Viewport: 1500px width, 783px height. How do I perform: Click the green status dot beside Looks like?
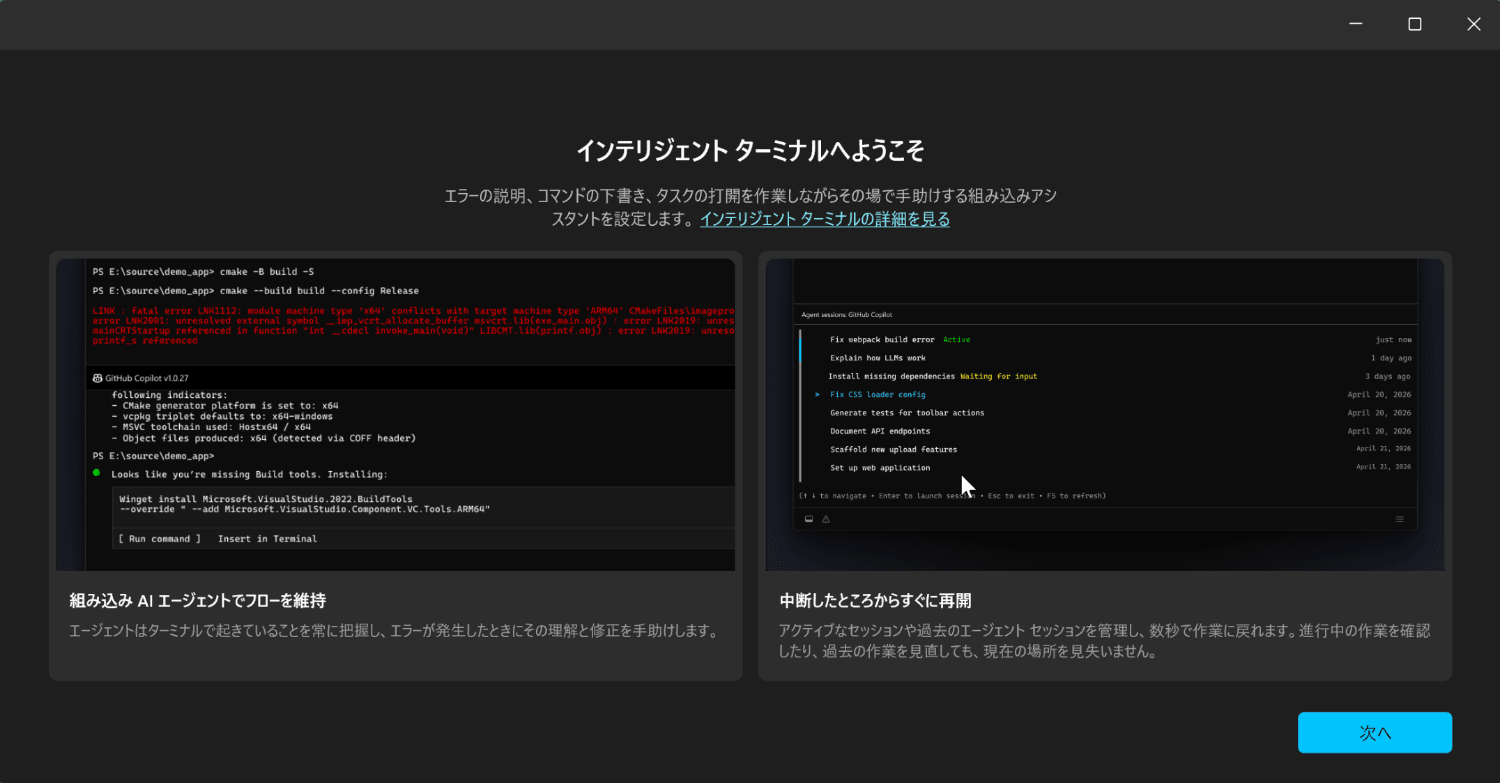(96, 472)
